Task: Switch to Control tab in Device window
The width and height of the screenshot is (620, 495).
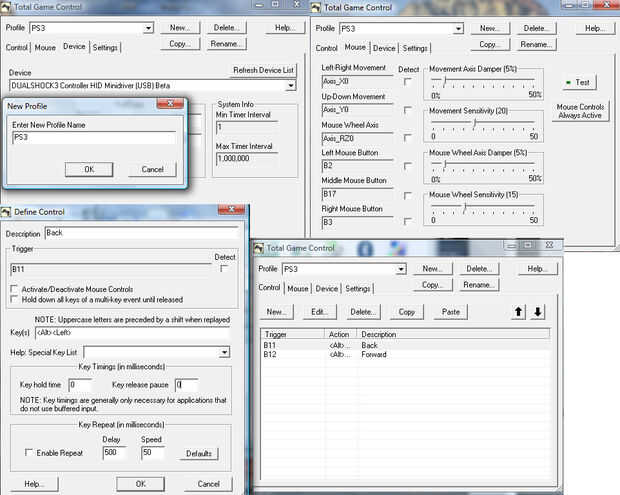Action: [17, 47]
